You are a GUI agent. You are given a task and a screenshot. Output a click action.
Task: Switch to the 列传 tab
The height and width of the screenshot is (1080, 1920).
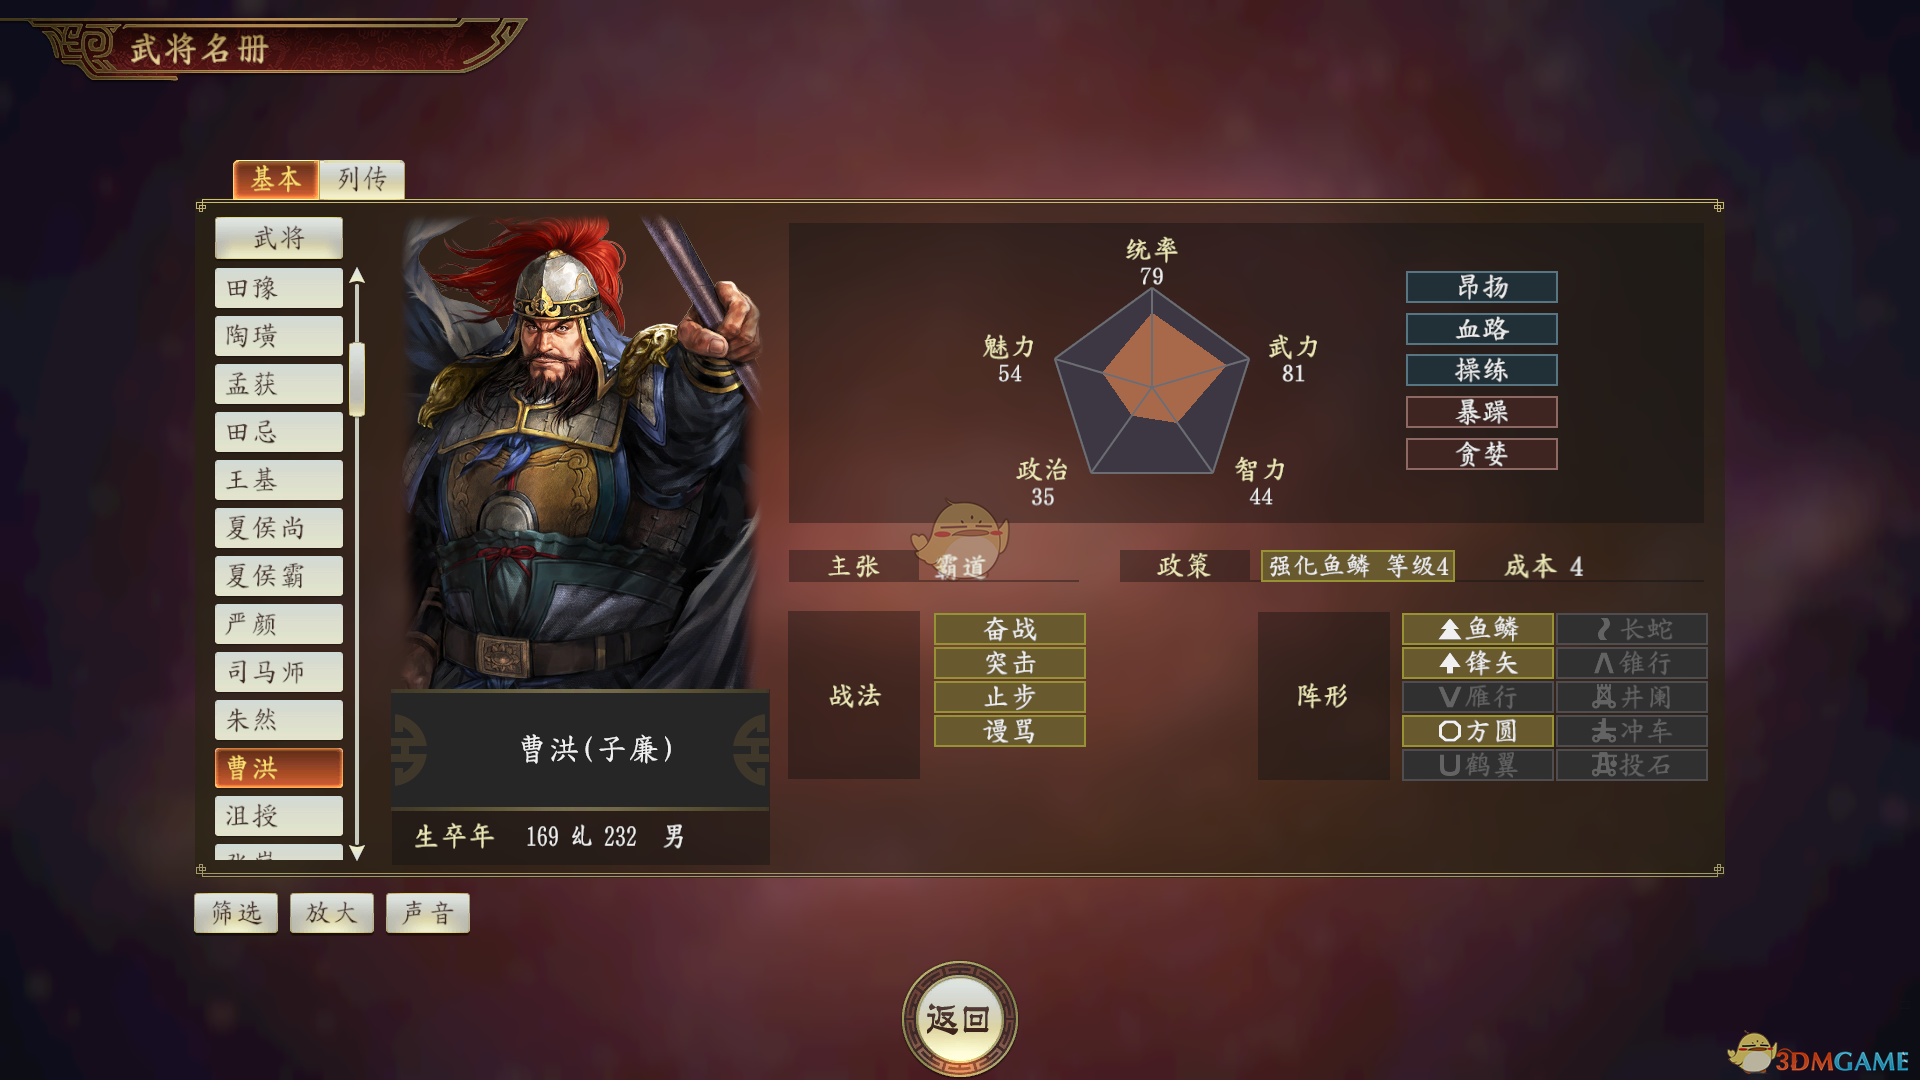click(362, 179)
